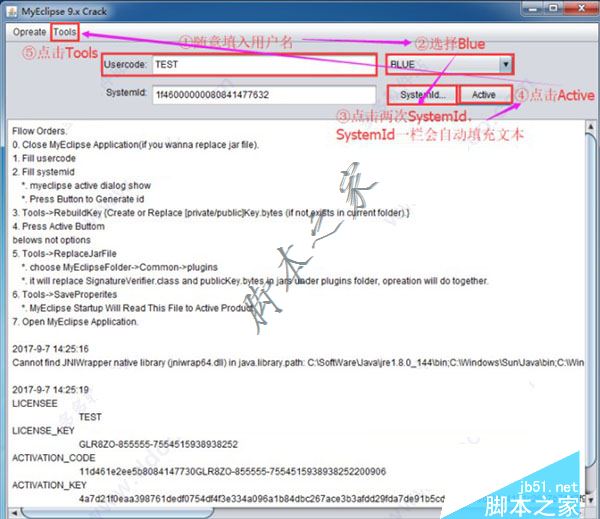Click the activation key line starting 4a7d21f0eaa

pos(262,499)
